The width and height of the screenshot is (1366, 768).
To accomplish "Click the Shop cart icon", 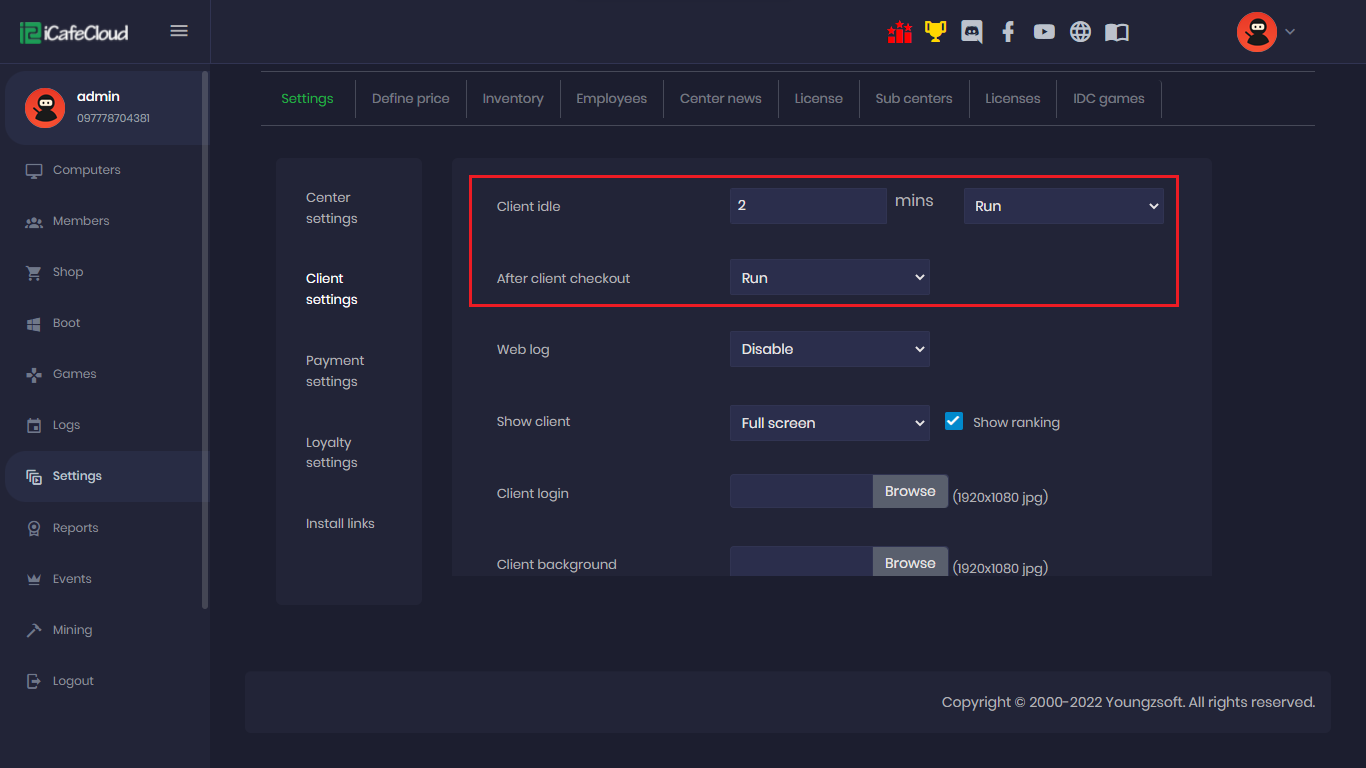I will coord(34,272).
